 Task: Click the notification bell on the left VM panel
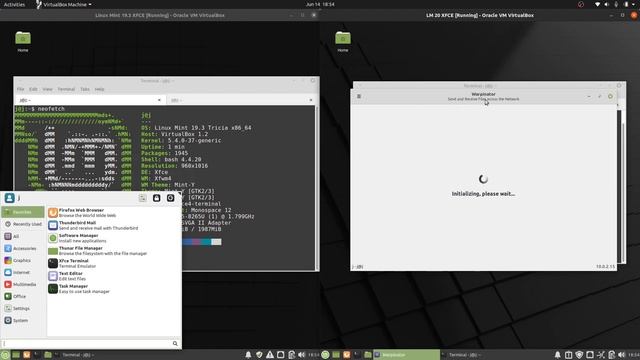point(248,355)
